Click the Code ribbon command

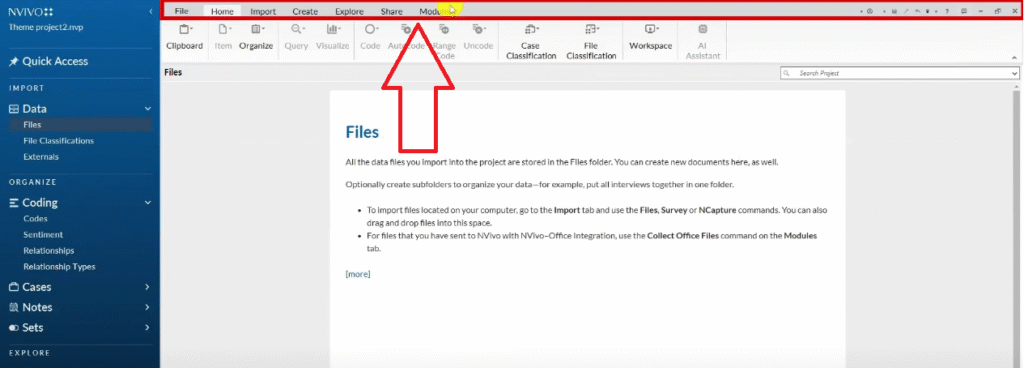(x=370, y=37)
